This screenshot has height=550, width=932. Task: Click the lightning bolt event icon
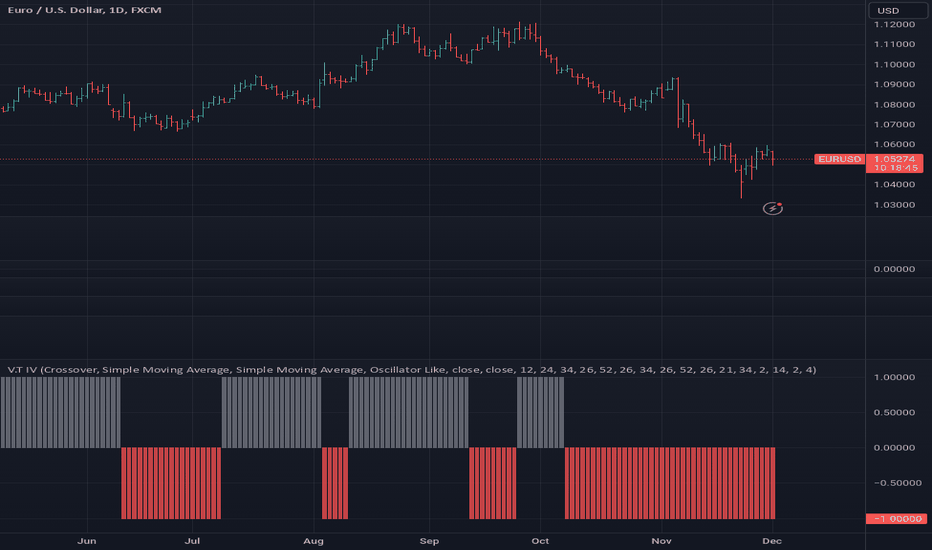tap(773, 208)
